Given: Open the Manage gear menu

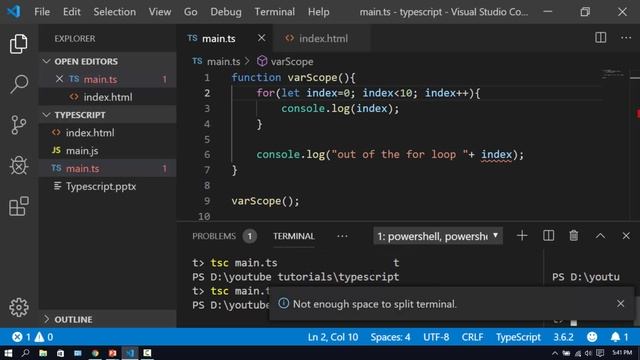Looking at the screenshot, I should coord(19,307).
